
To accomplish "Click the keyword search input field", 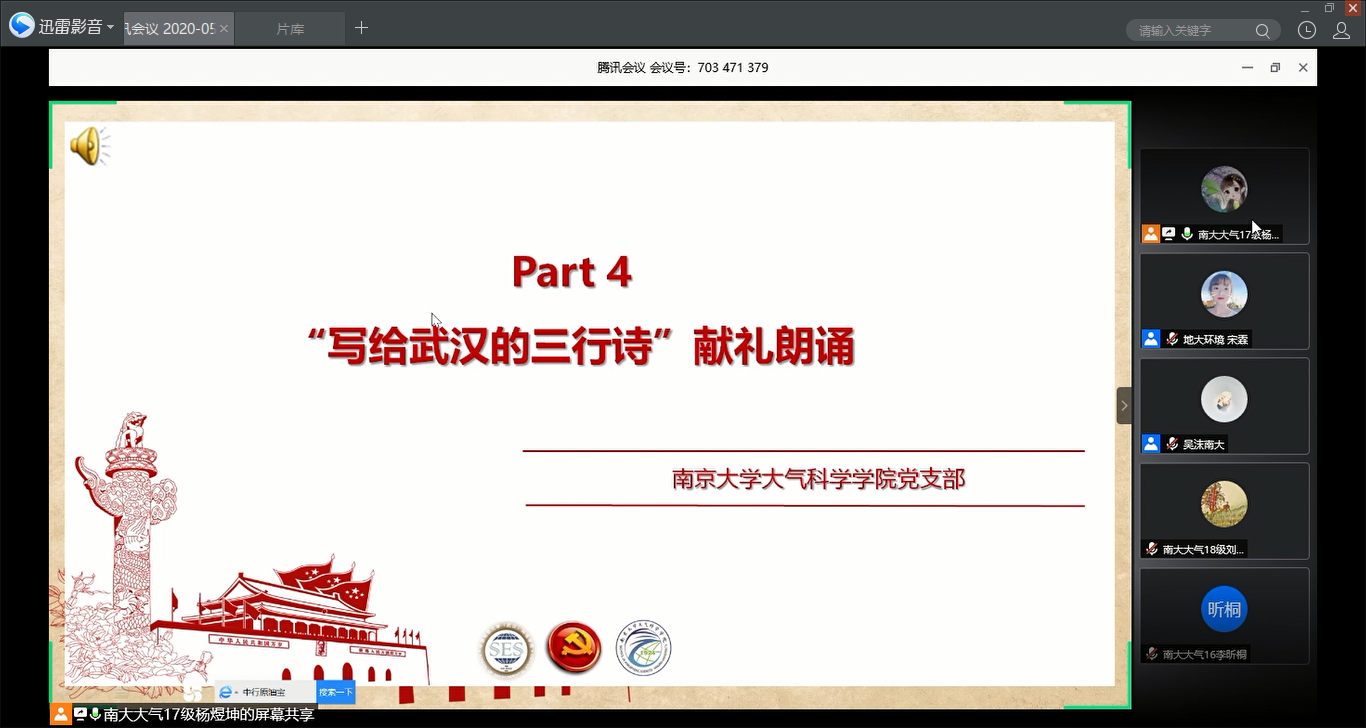I will coord(1190,31).
